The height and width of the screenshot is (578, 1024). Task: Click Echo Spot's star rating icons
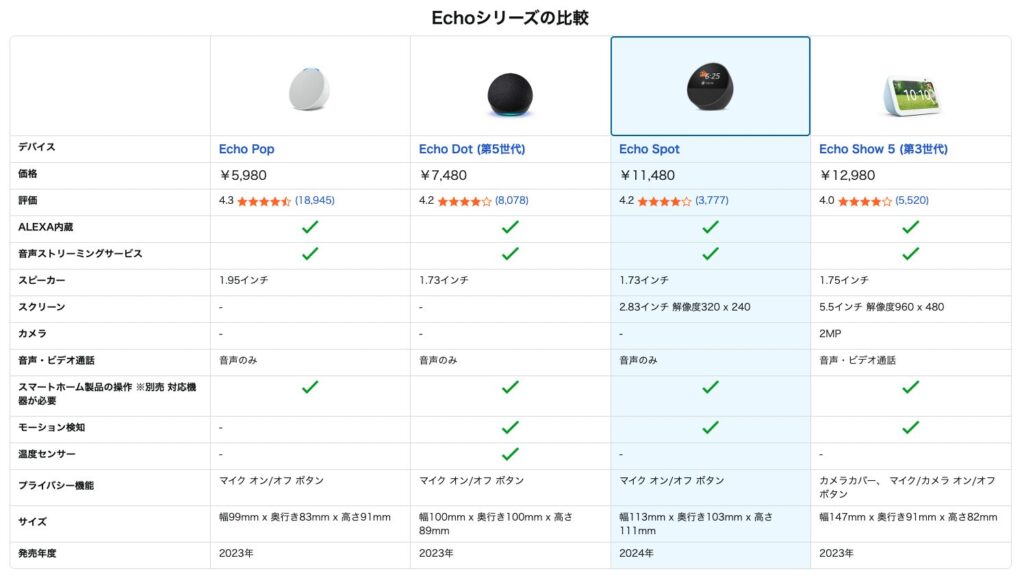pyautogui.click(x=664, y=201)
